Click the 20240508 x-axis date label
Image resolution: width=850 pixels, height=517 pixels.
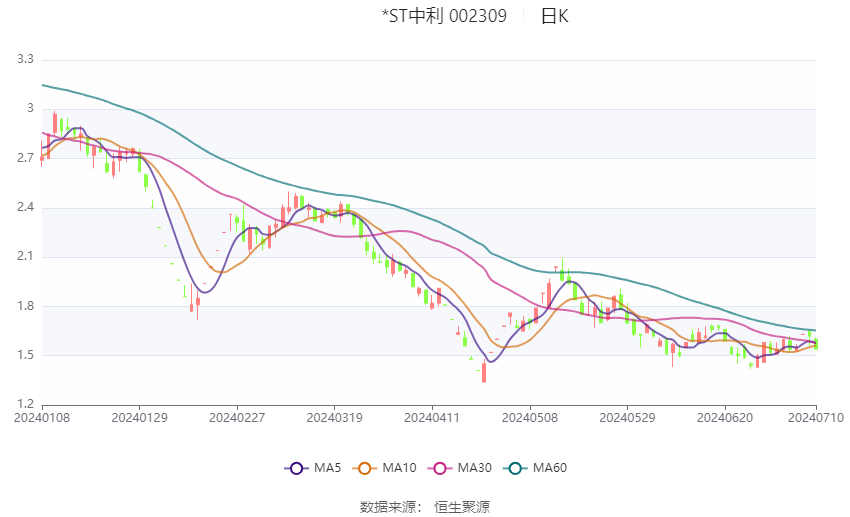tap(530, 418)
